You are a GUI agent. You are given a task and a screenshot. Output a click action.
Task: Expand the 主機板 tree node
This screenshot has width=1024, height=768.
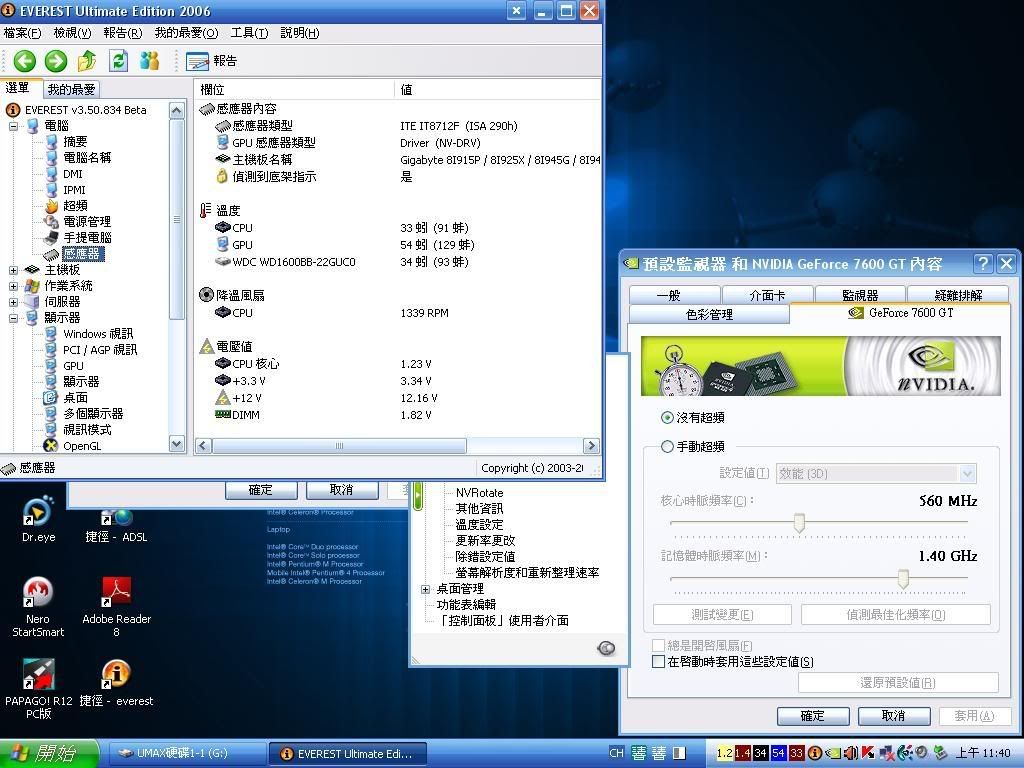(14, 270)
